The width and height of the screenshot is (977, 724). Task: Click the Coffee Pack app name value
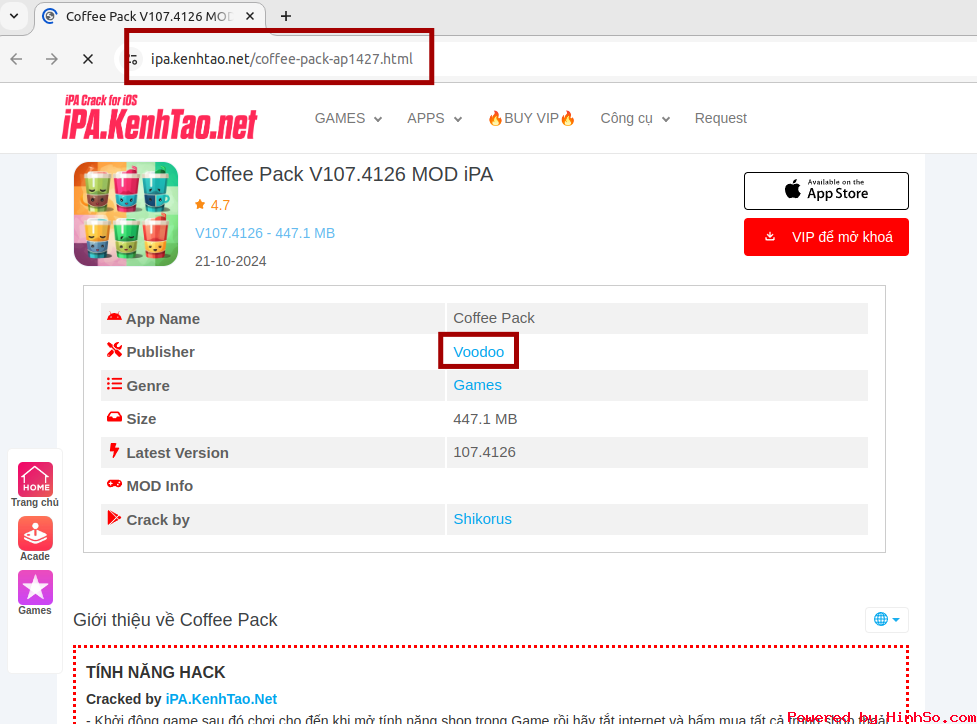click(x=493, y=318)
